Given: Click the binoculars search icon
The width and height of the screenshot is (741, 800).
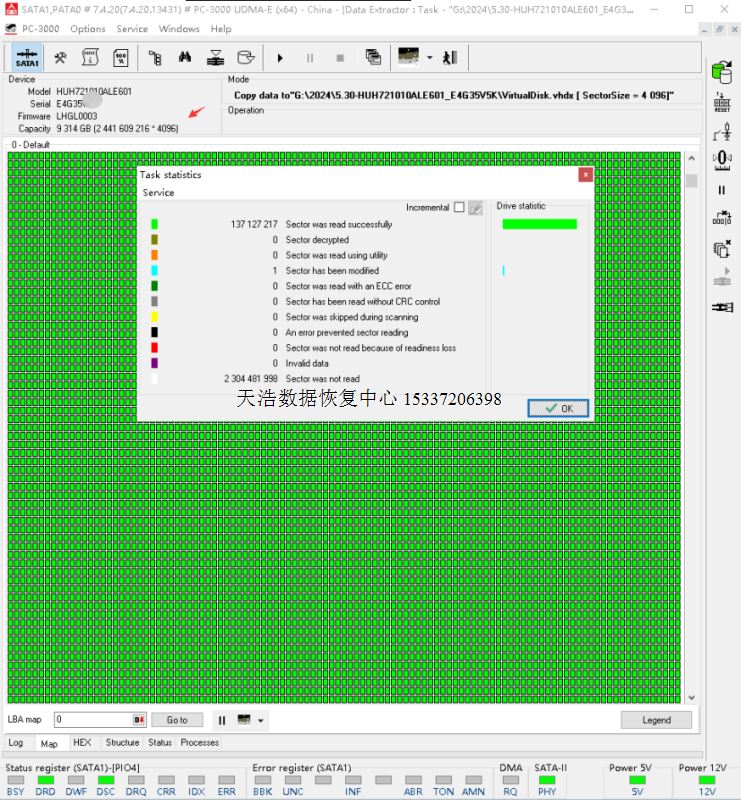Looking at the screenshot, I should pyautogui.click(x=185, y=58).
